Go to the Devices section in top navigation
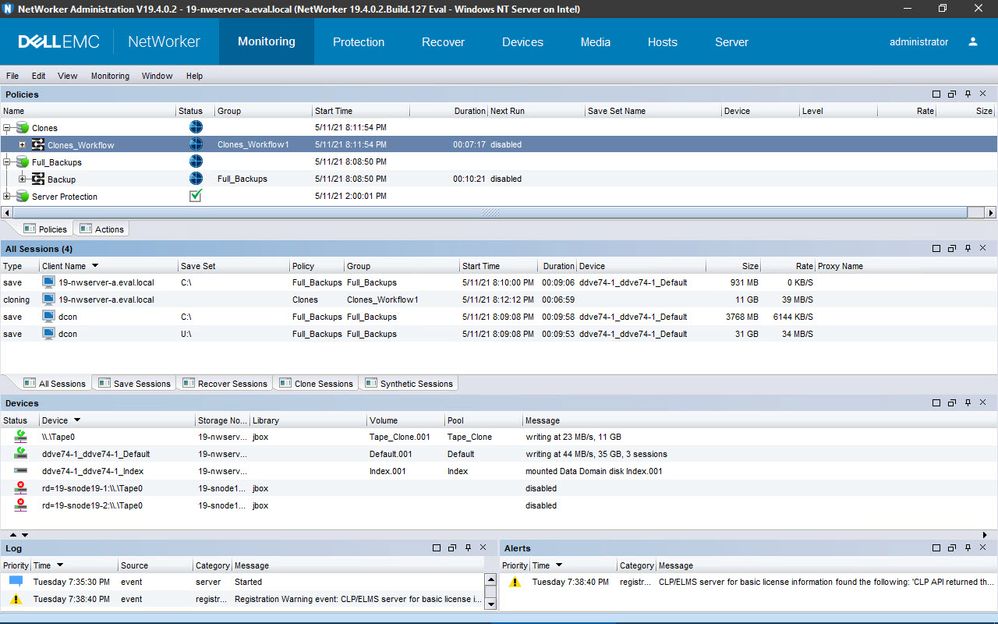Image resolution: width=998 pixels, height=624 pixels. 523,42
